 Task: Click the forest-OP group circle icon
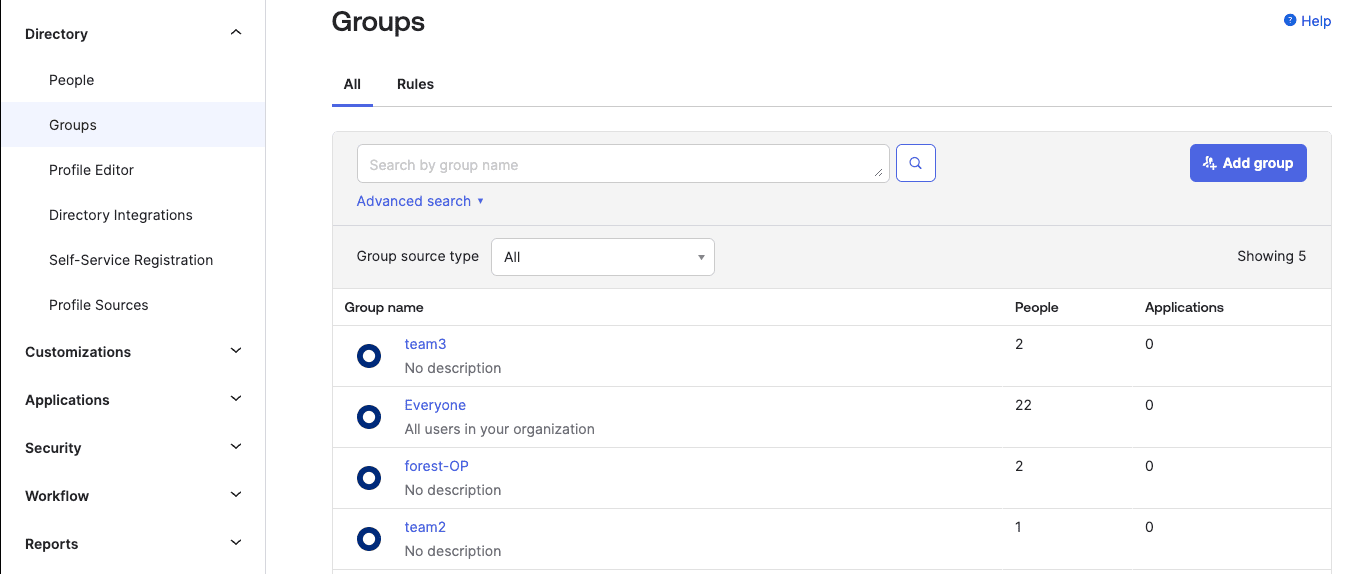tap(369, 478)
